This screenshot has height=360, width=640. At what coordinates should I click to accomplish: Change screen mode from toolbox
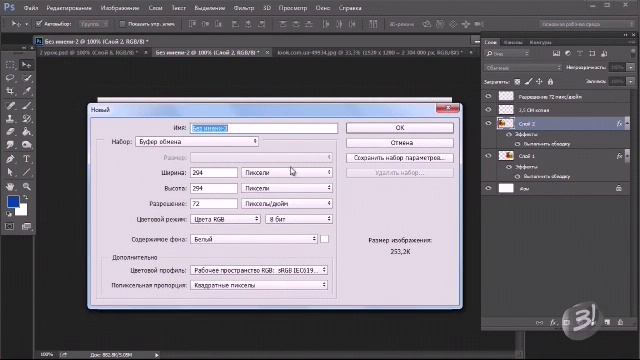click(27, 227)
